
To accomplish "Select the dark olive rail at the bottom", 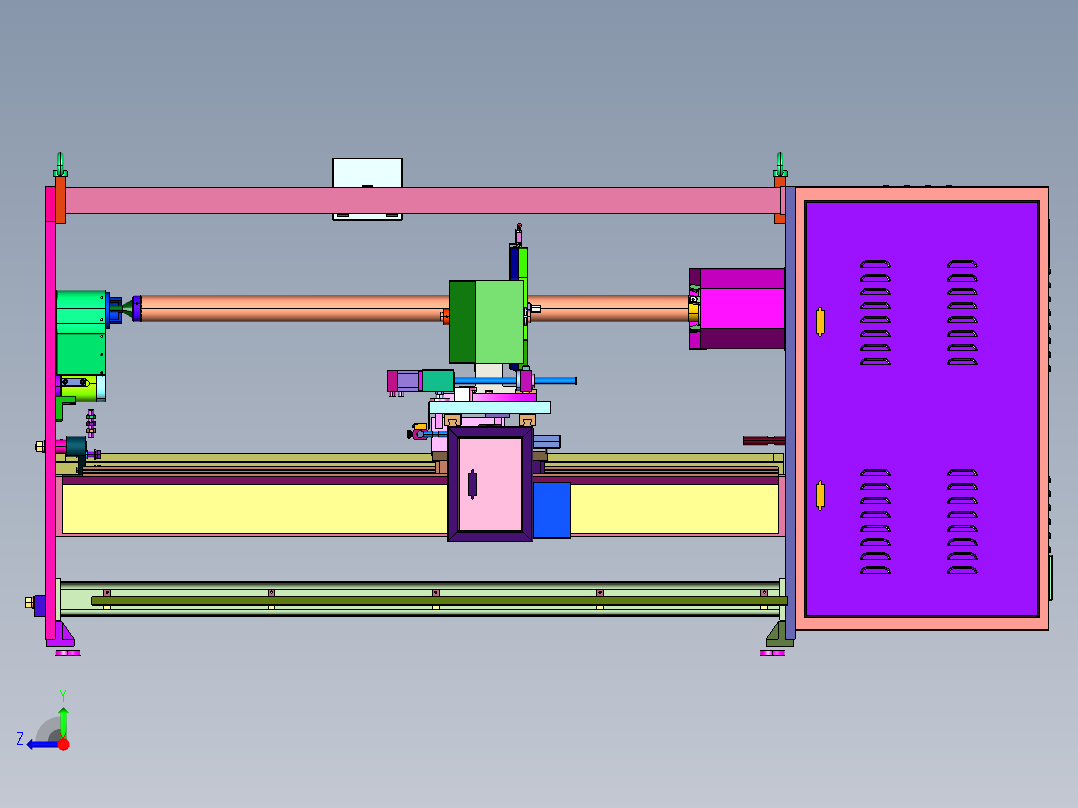I will click(x=439, y=601).
